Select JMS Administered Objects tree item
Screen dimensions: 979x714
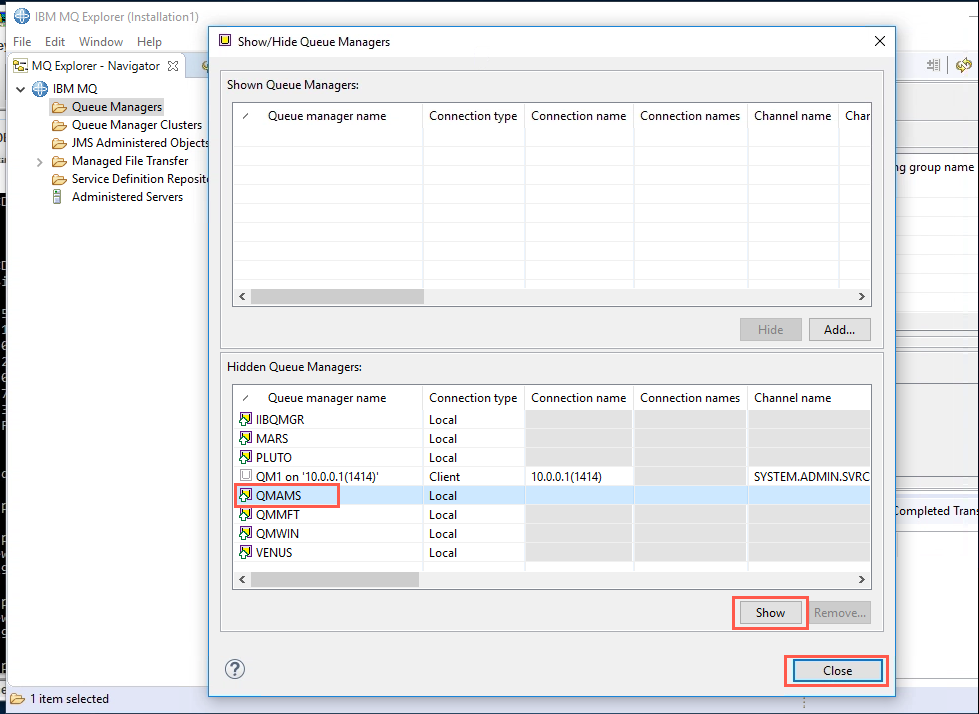pos(140,144)
